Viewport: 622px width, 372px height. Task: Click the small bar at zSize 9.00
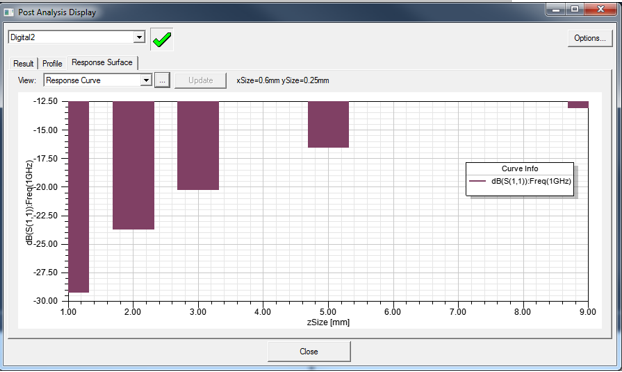click(x=578, y=105)
